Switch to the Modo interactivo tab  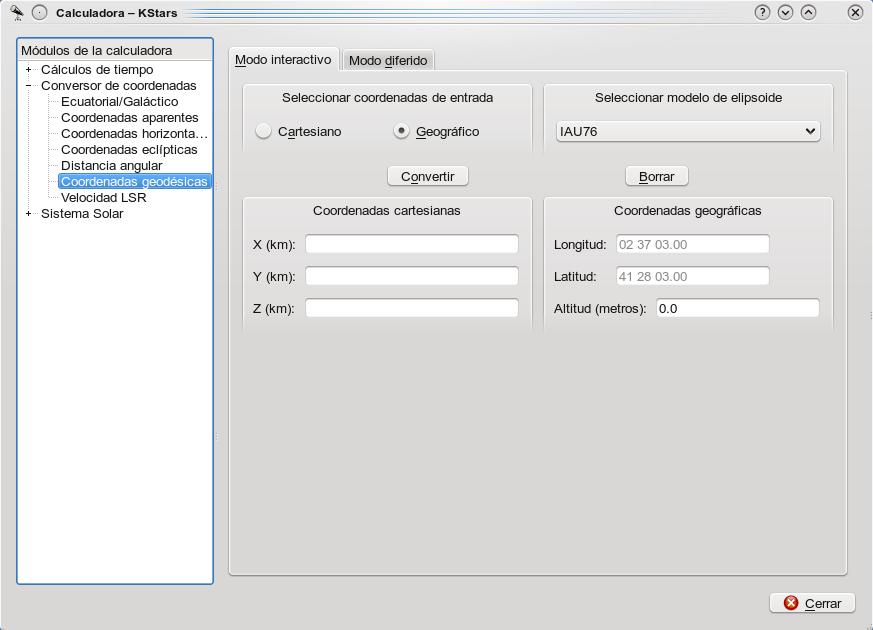coord(283,60)
